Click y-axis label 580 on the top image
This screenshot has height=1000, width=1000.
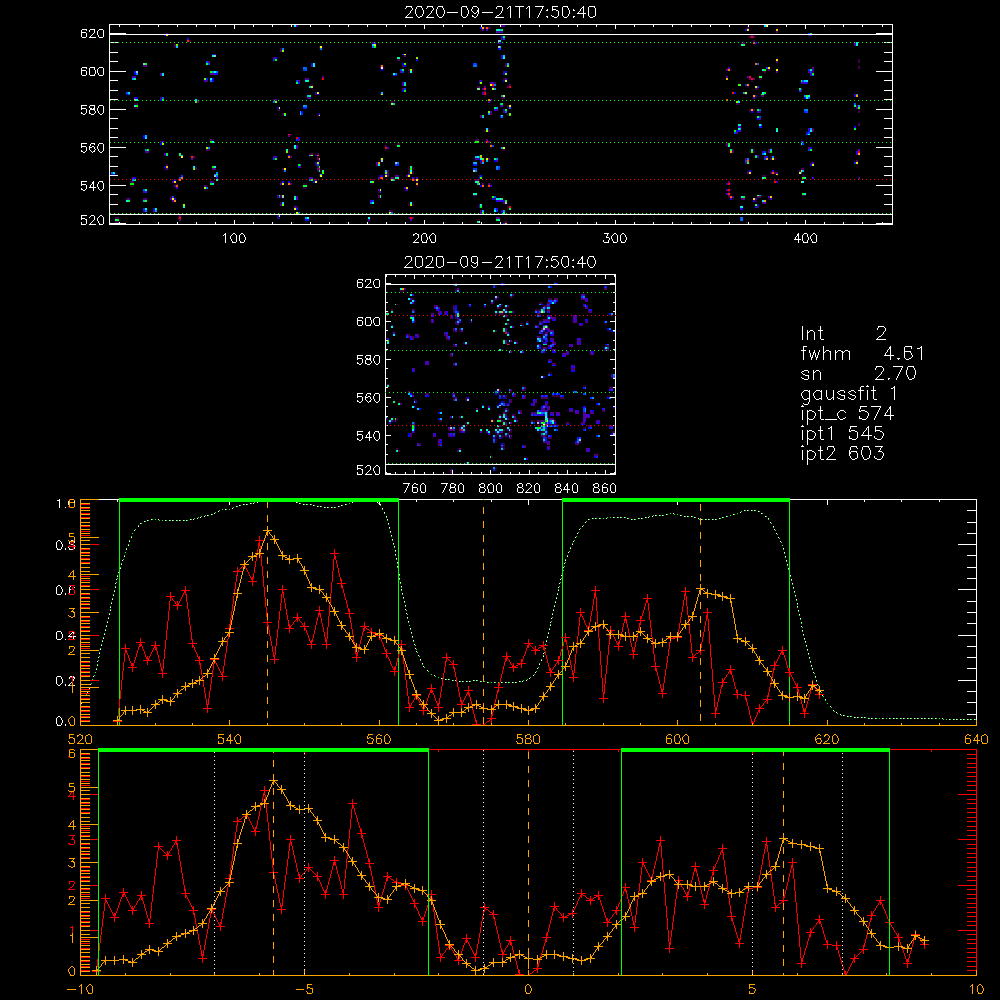click(92, 110)
